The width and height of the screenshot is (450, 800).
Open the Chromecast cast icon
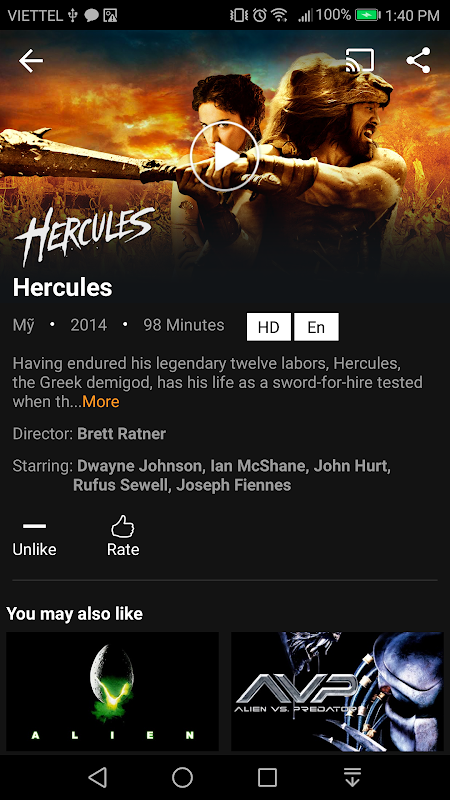point(360,61)
